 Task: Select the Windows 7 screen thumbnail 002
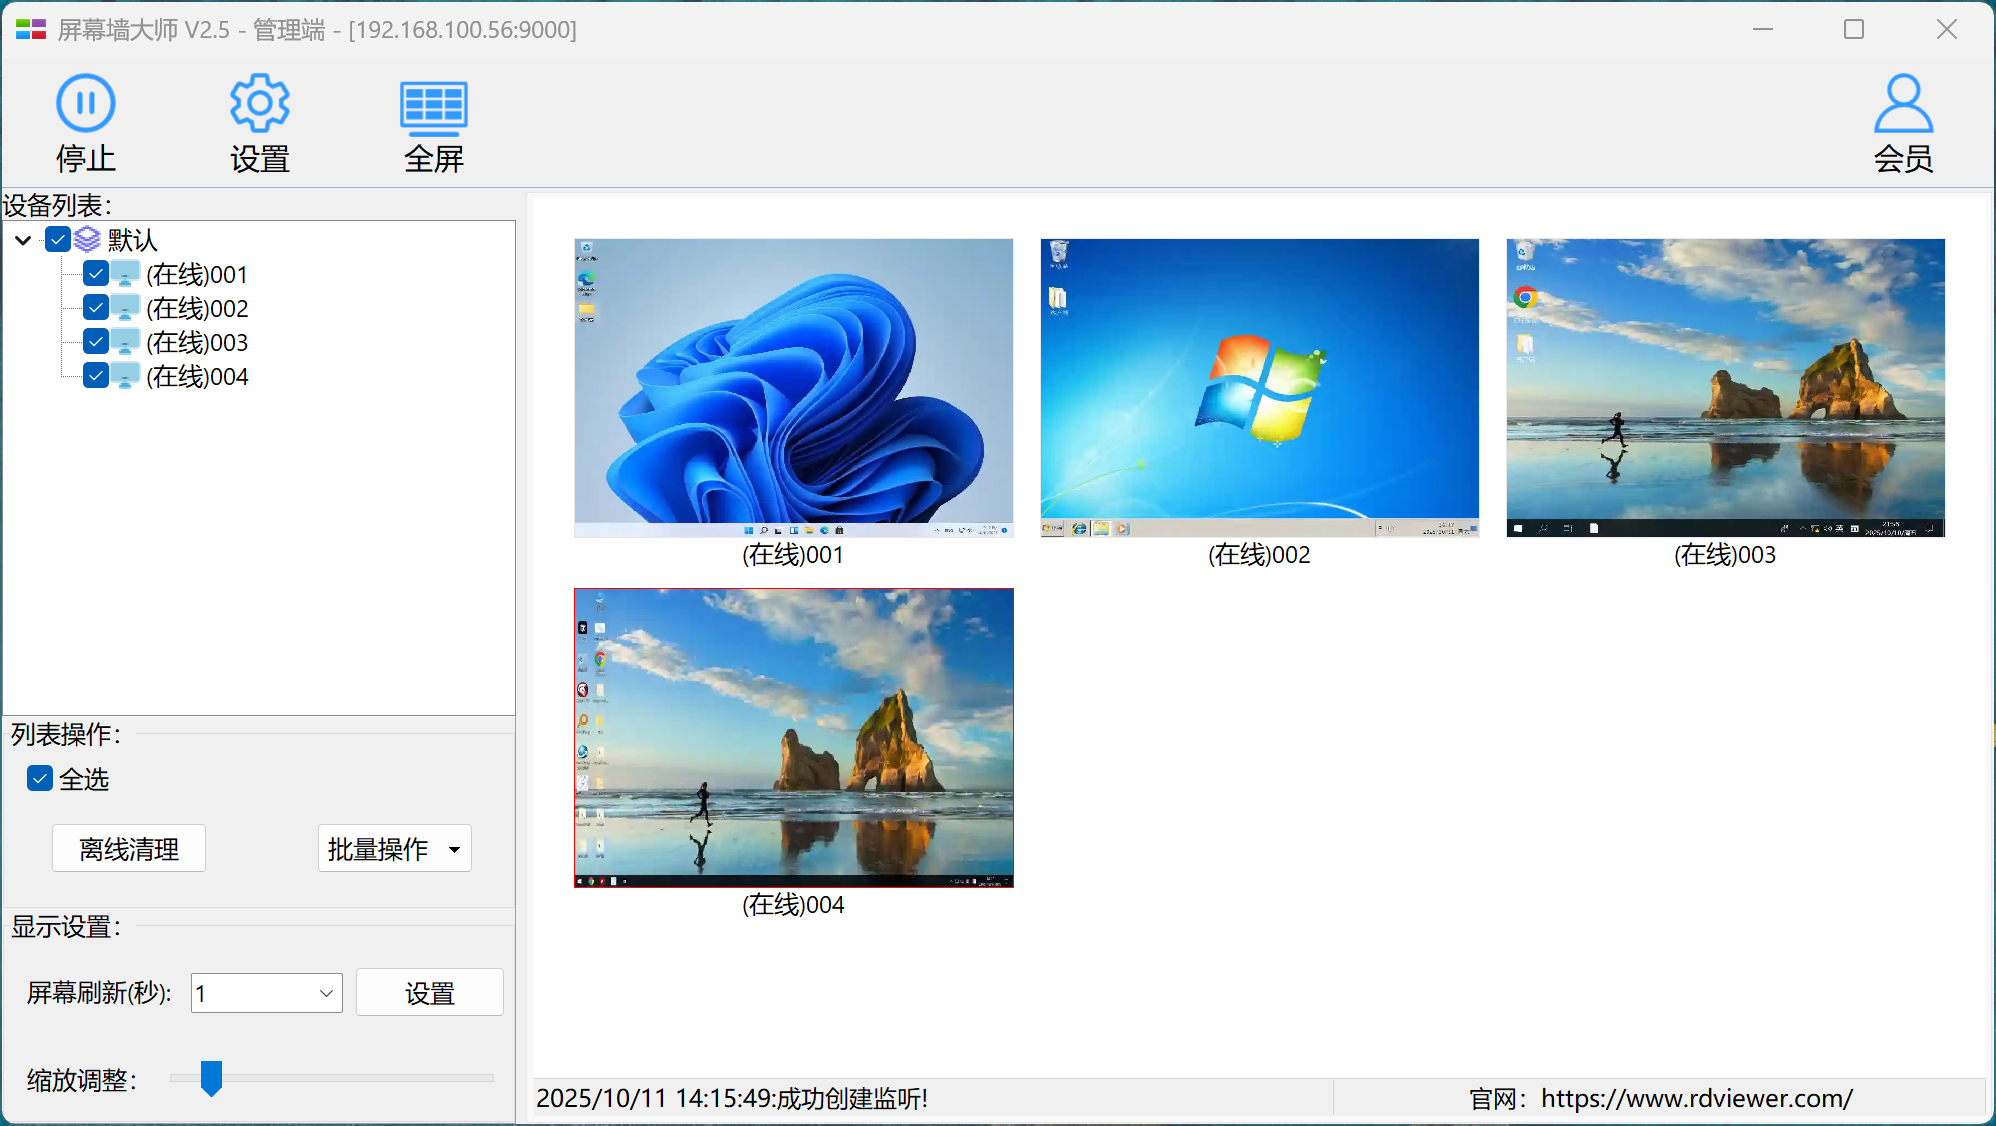1259,387
